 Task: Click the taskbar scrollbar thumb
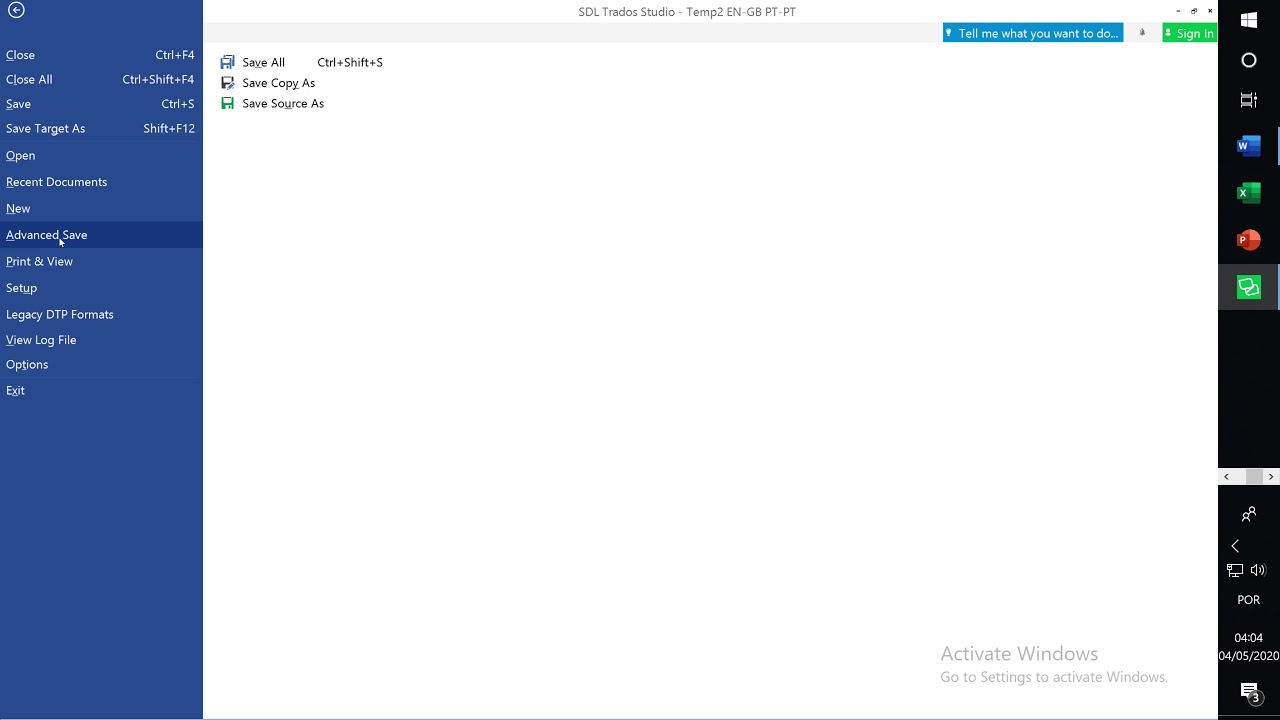pyautogui.click(x=1254, y=477)
